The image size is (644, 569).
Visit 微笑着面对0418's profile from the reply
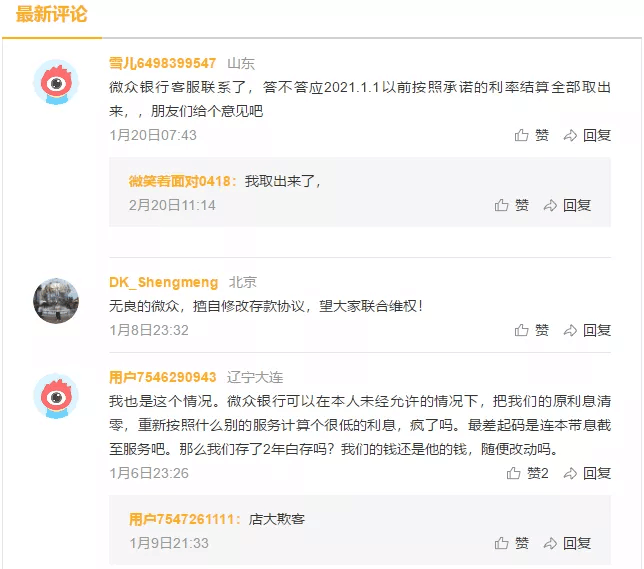pos(182,181)
